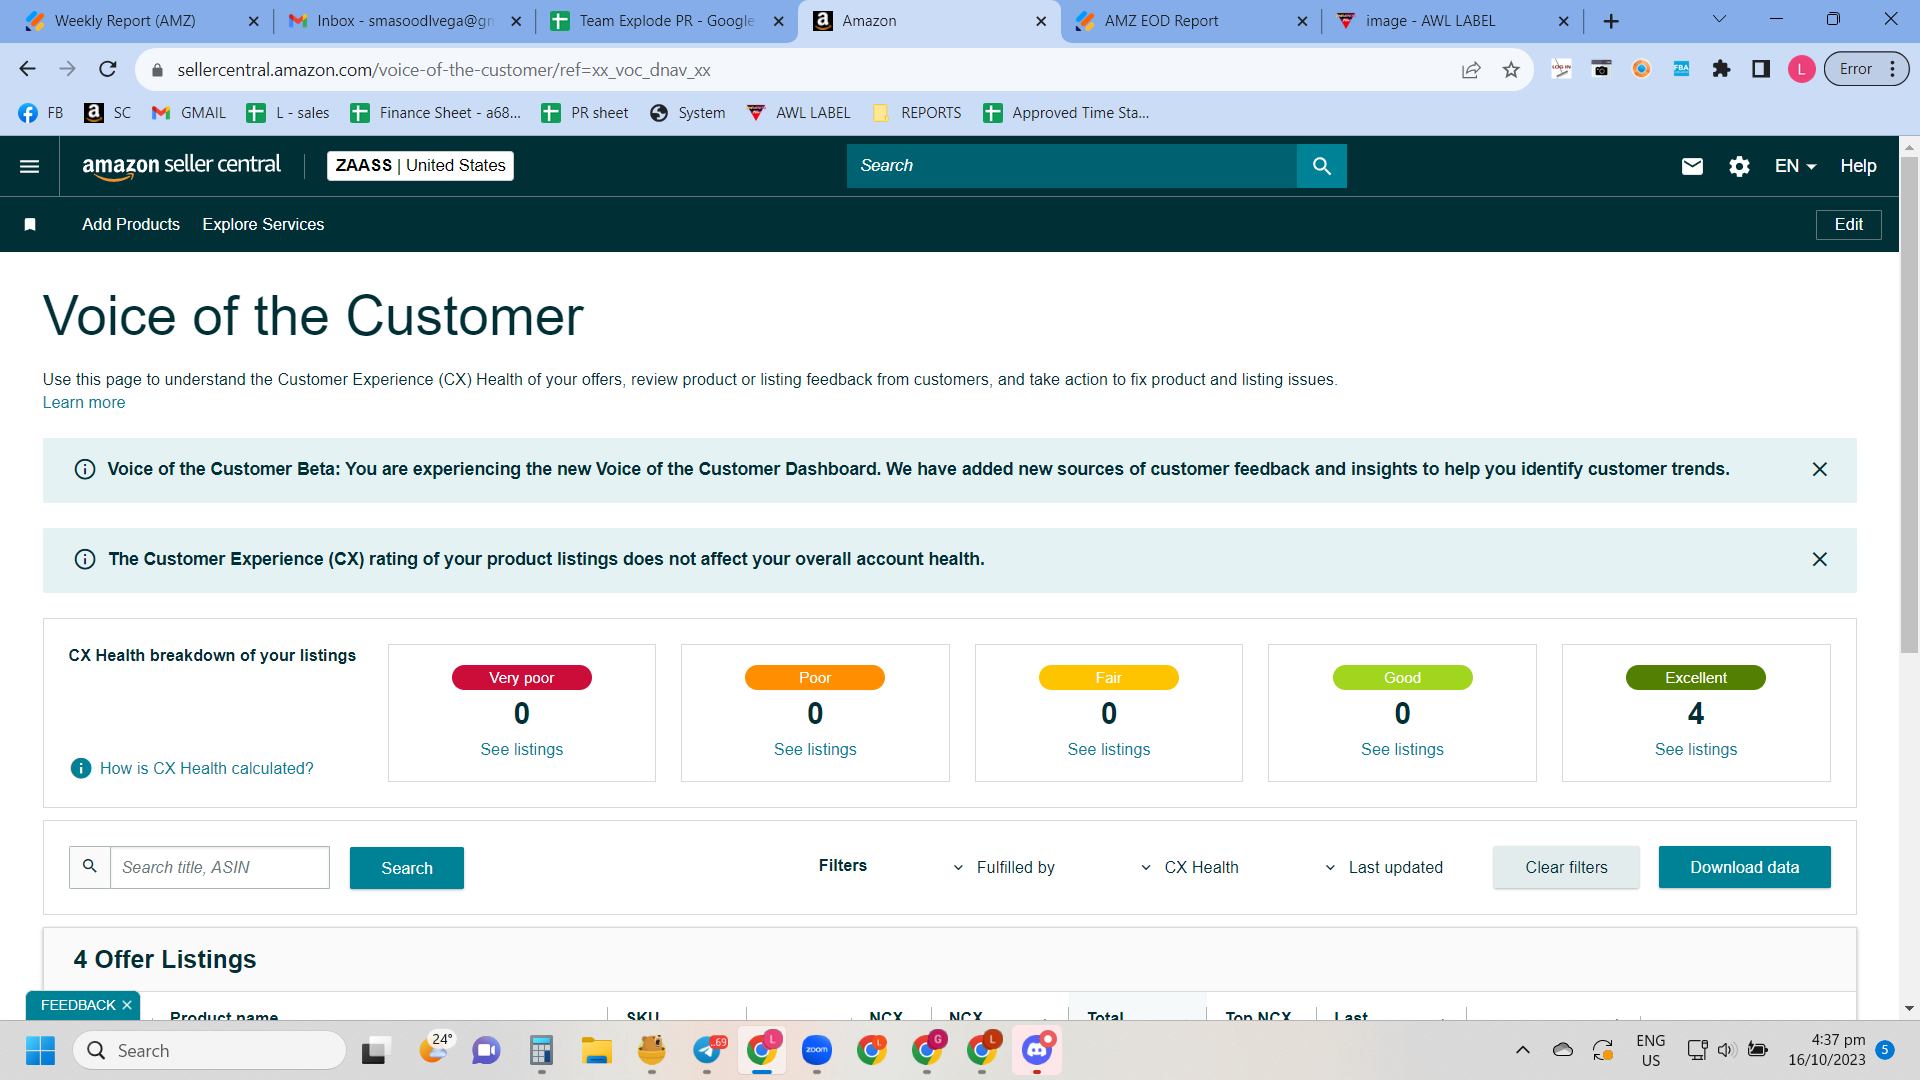Image resolution: width=1920 pixels, height=1080 pixels.
Task: Click the info icon beside CX Health calculated
Action: click(x=81, y=768)
